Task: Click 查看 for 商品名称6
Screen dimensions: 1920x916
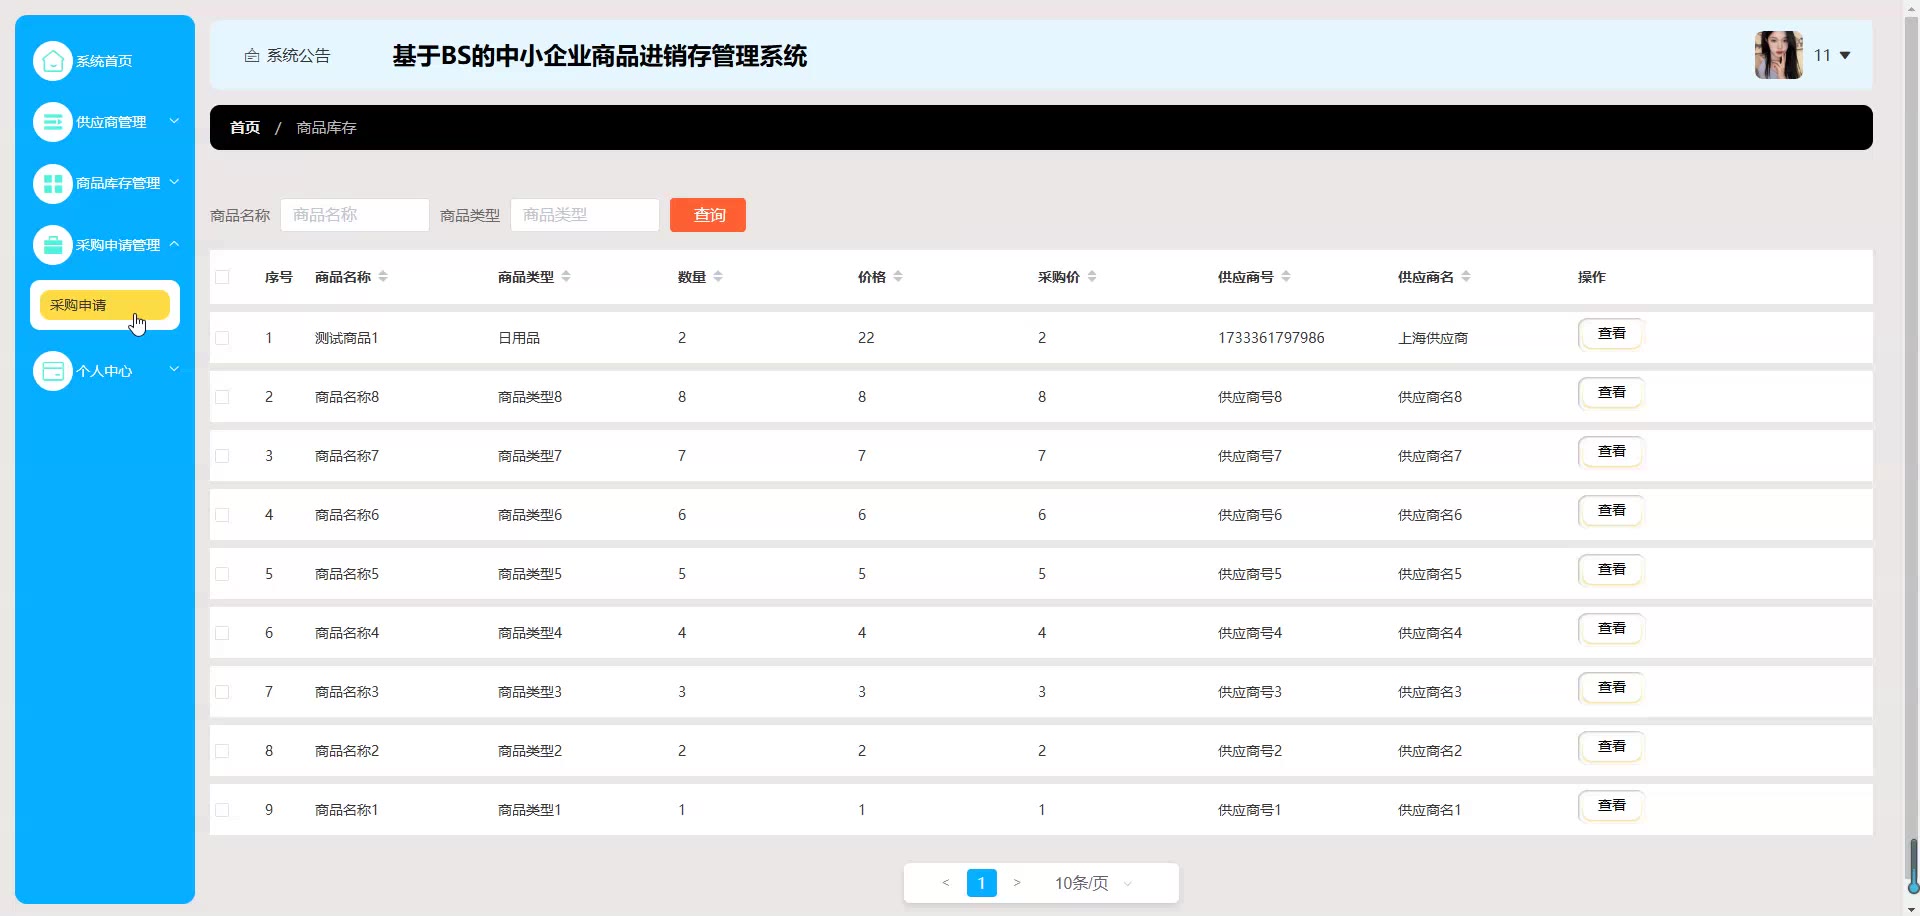Action: [1611, 511]
